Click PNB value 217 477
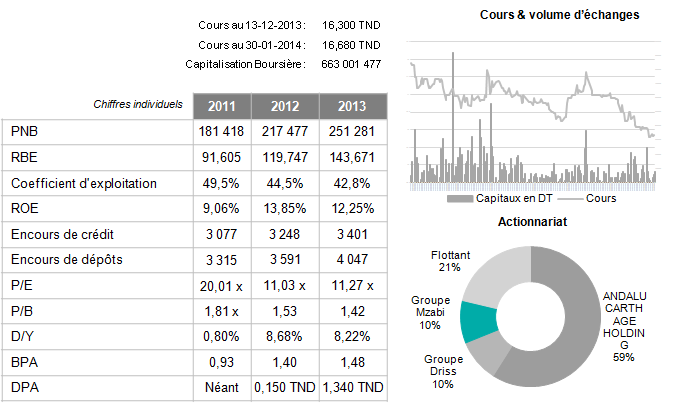The width and height of the screenshot is (680, 405). tap(285, 131)
